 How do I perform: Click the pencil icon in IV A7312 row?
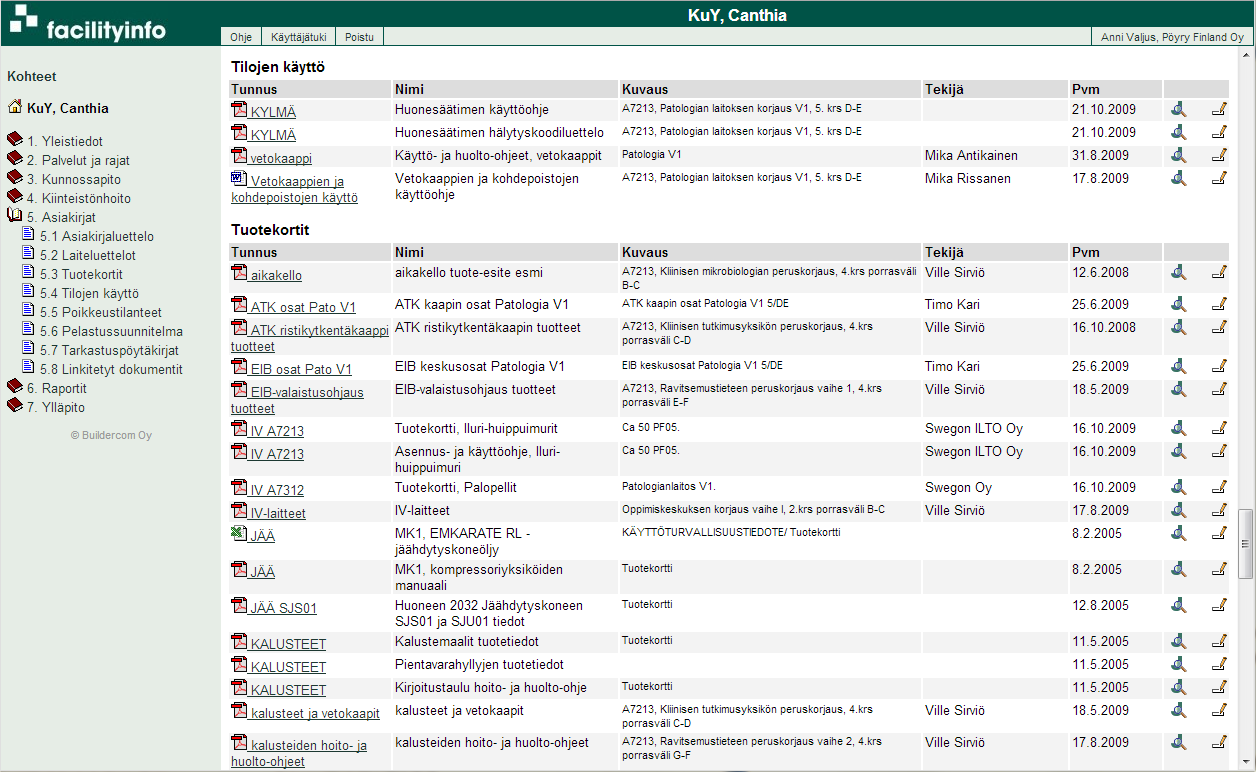coord(1219,487)
